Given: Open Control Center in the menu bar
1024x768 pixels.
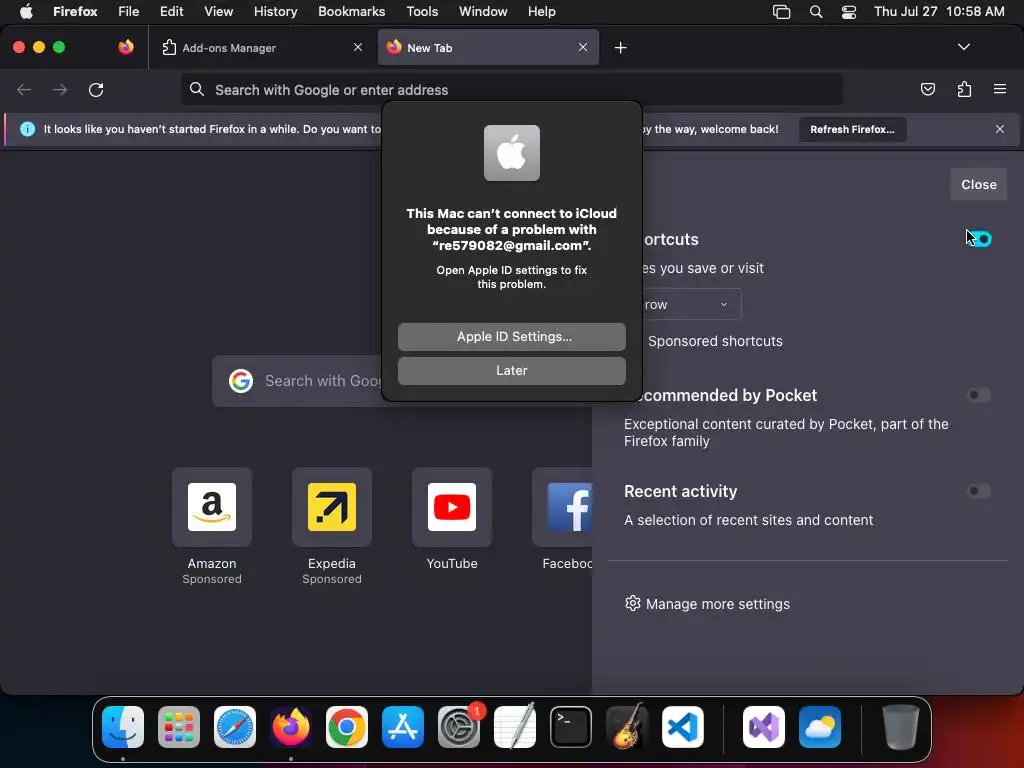Looking at the screenshot, I should pos(848,11).
